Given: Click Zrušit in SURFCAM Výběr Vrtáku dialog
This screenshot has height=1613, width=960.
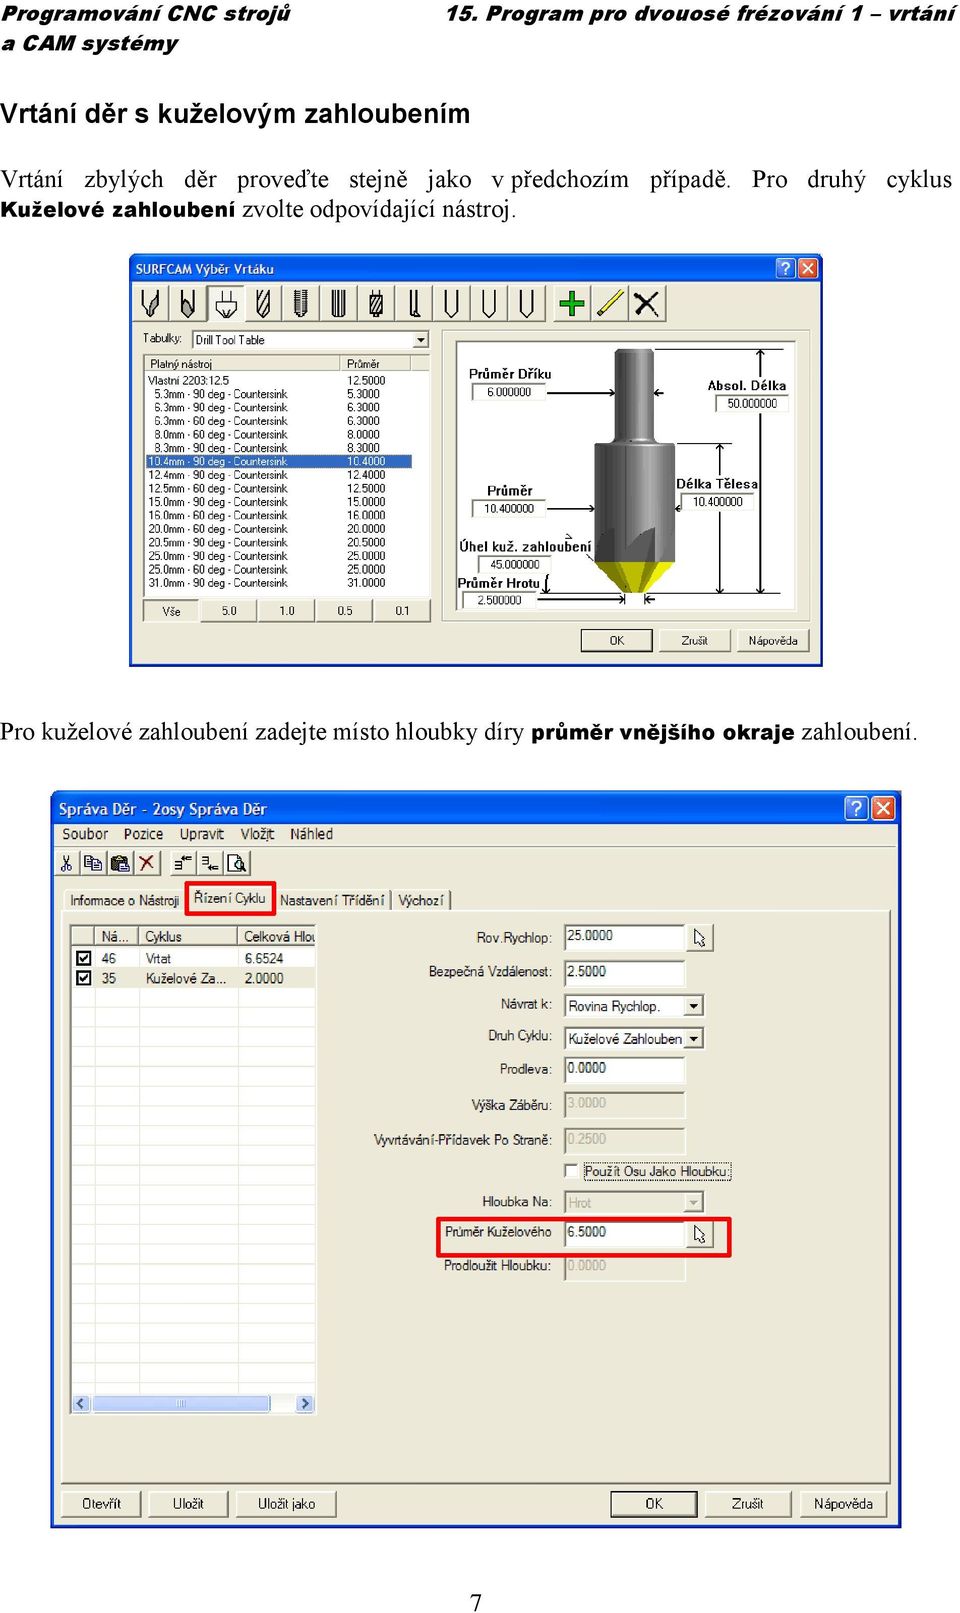Looking at the screenshot, I should 695,641.
